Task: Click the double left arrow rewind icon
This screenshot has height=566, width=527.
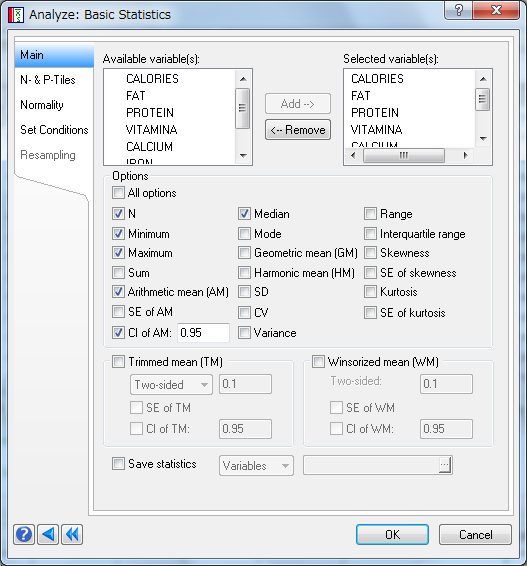Action: tap(72, 534)
